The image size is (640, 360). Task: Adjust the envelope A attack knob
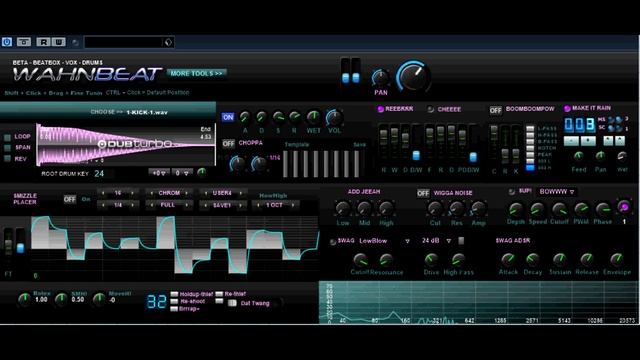tap(244, 118)
